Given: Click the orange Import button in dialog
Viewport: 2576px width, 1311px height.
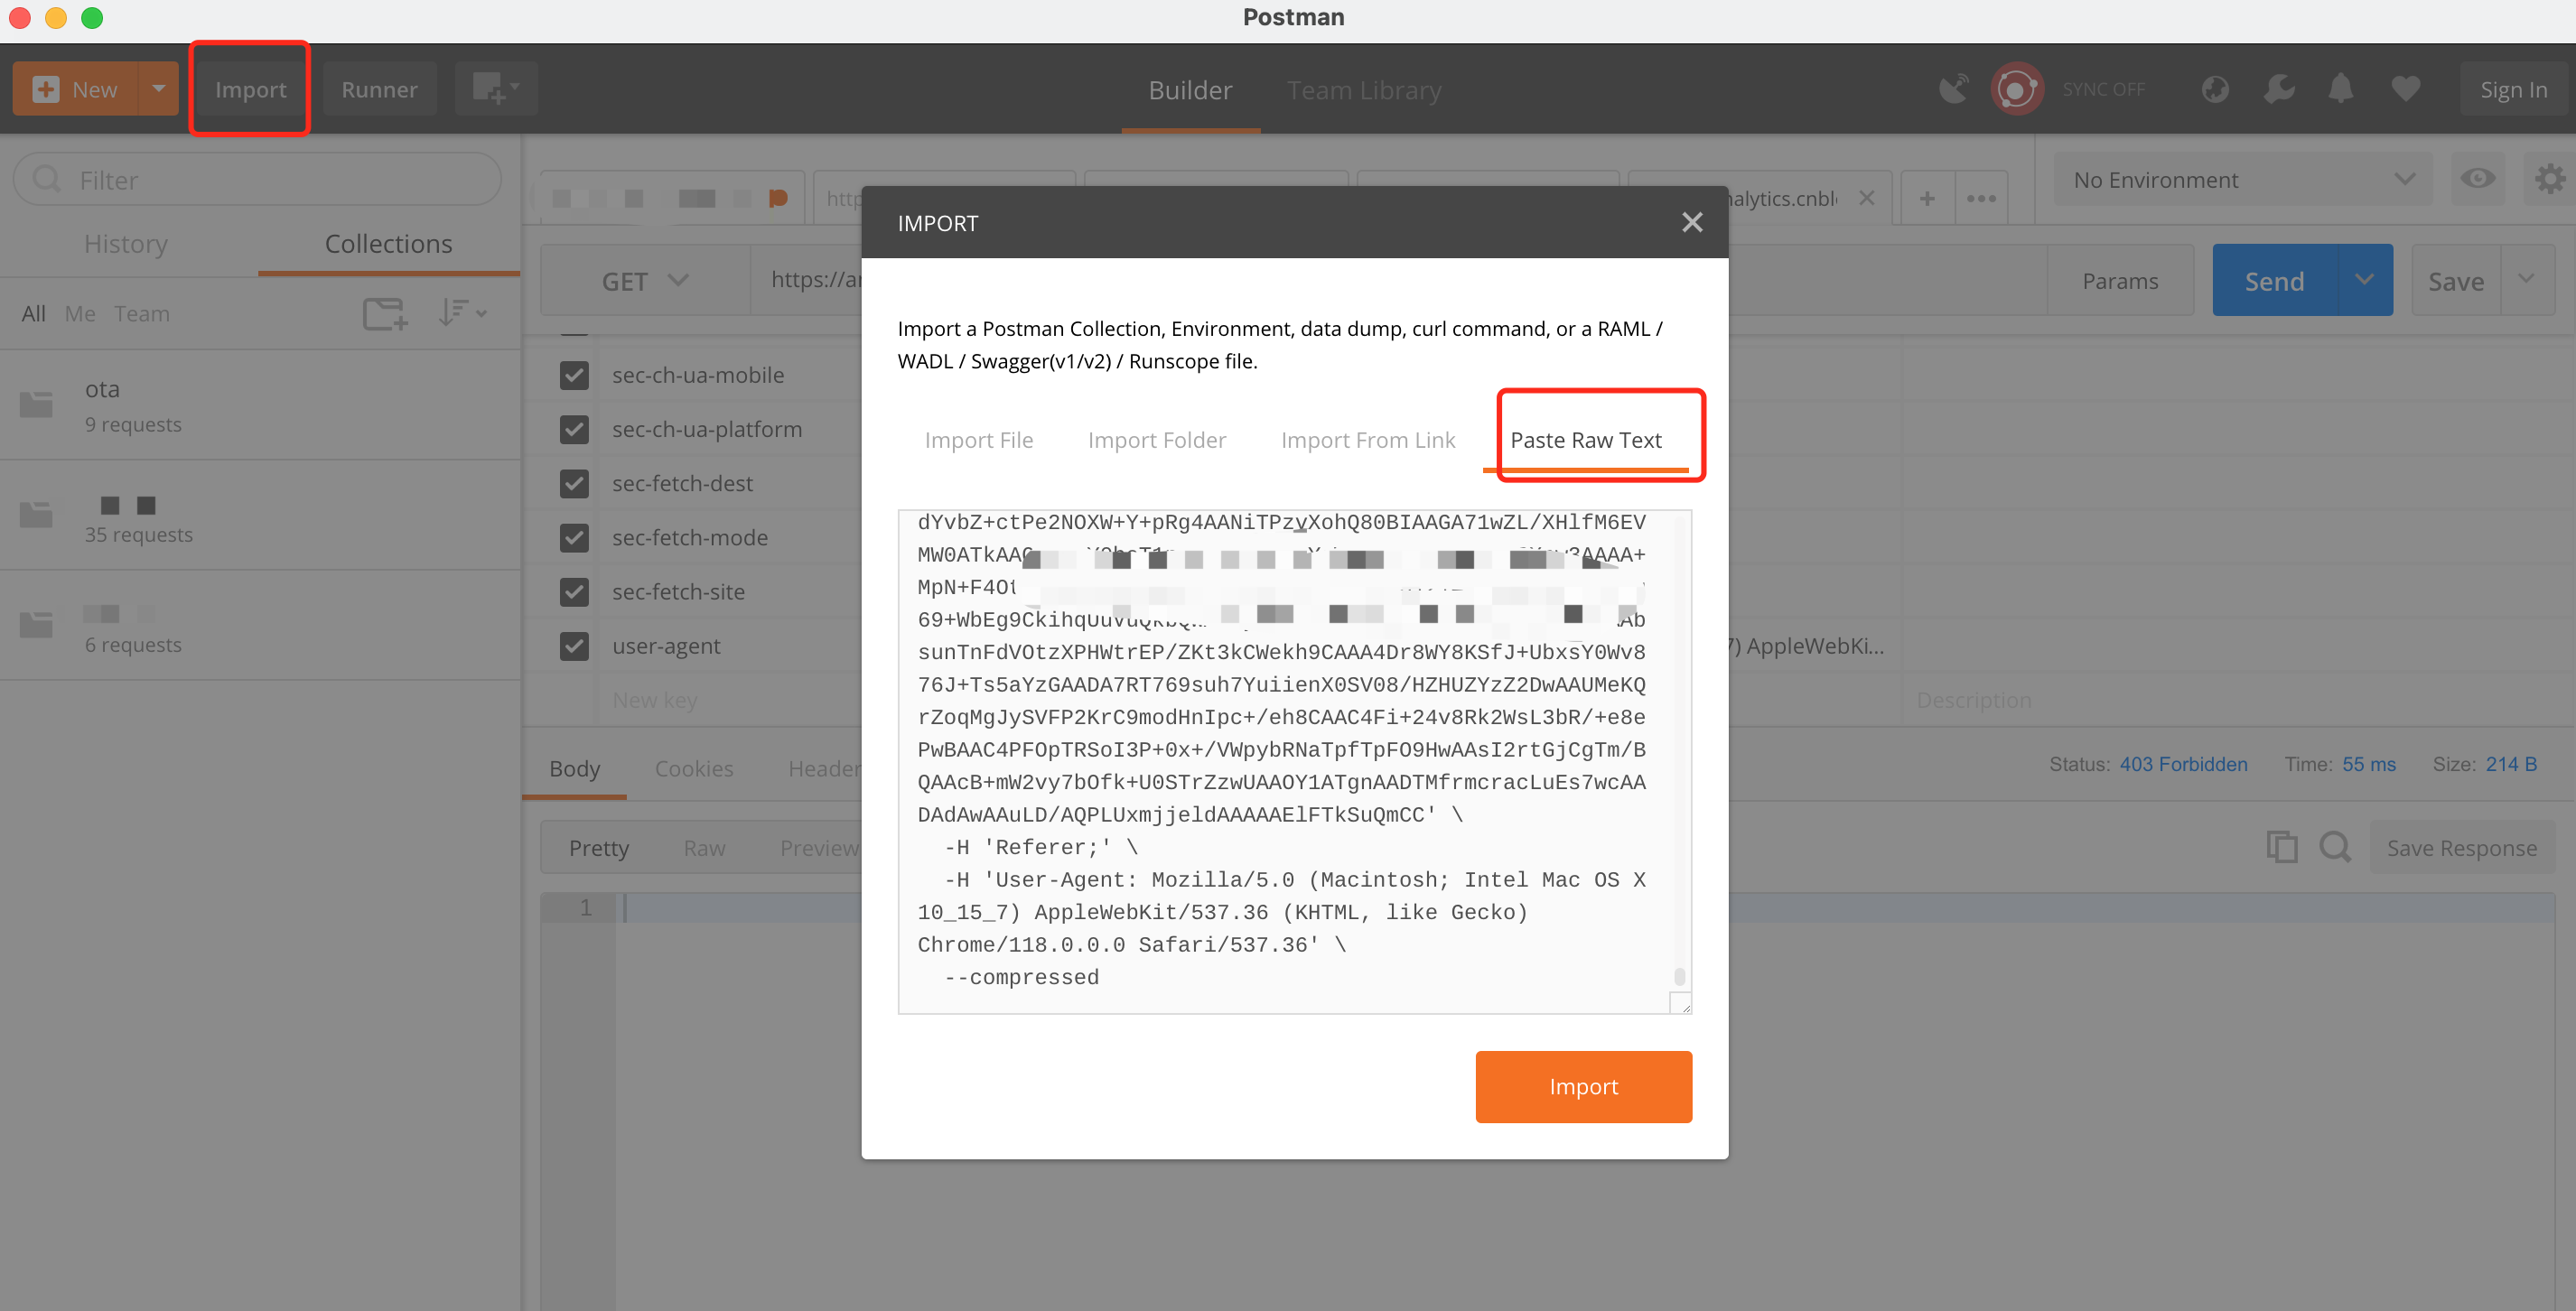Looking at the screenshot, I should click(1583, 1086).
